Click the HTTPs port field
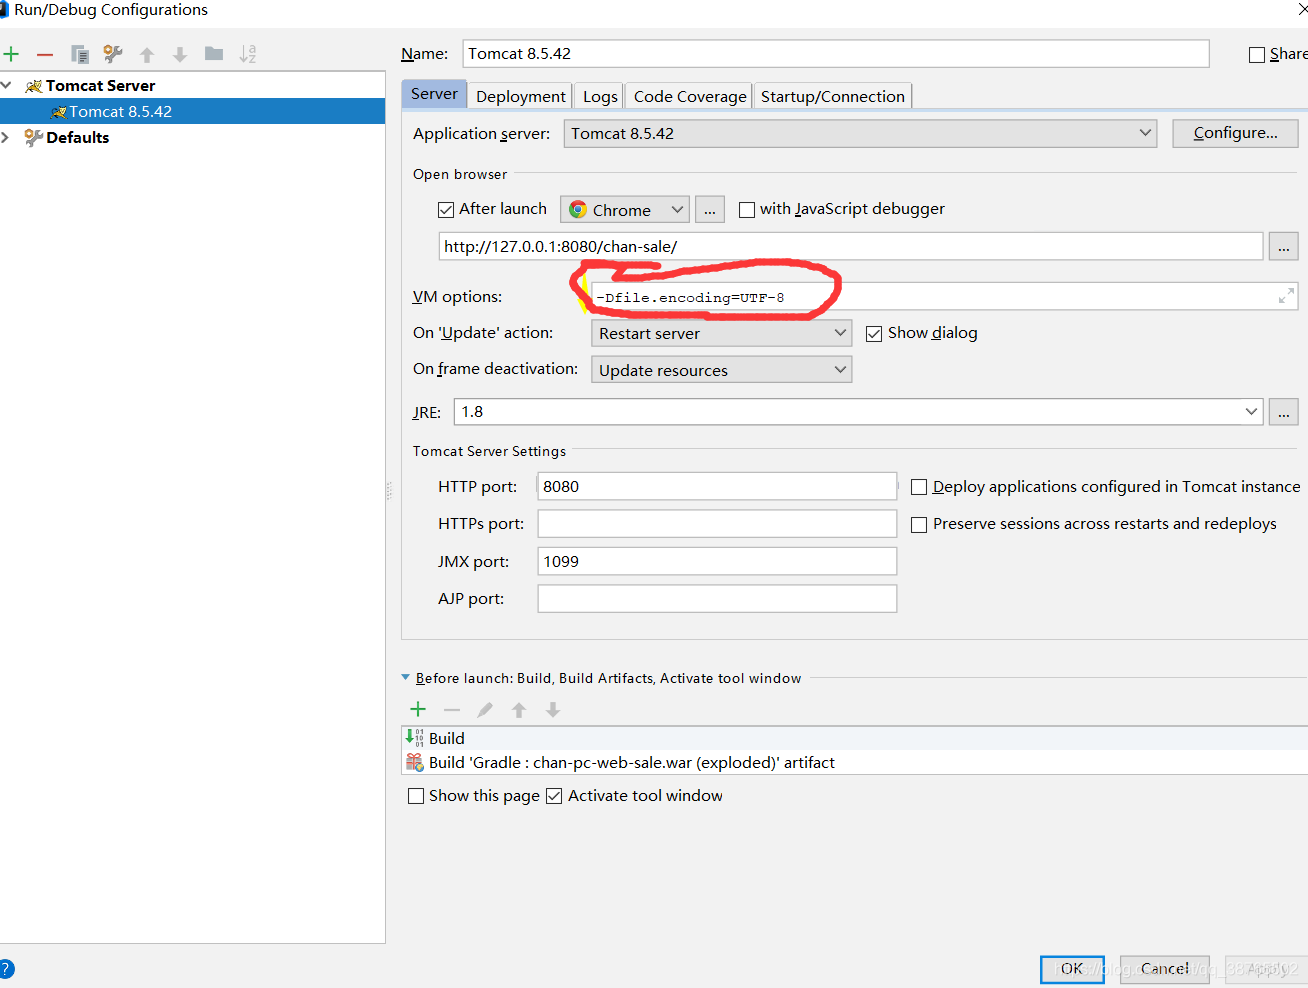This screenshot has height=988, width=1308. click(717, 524)
